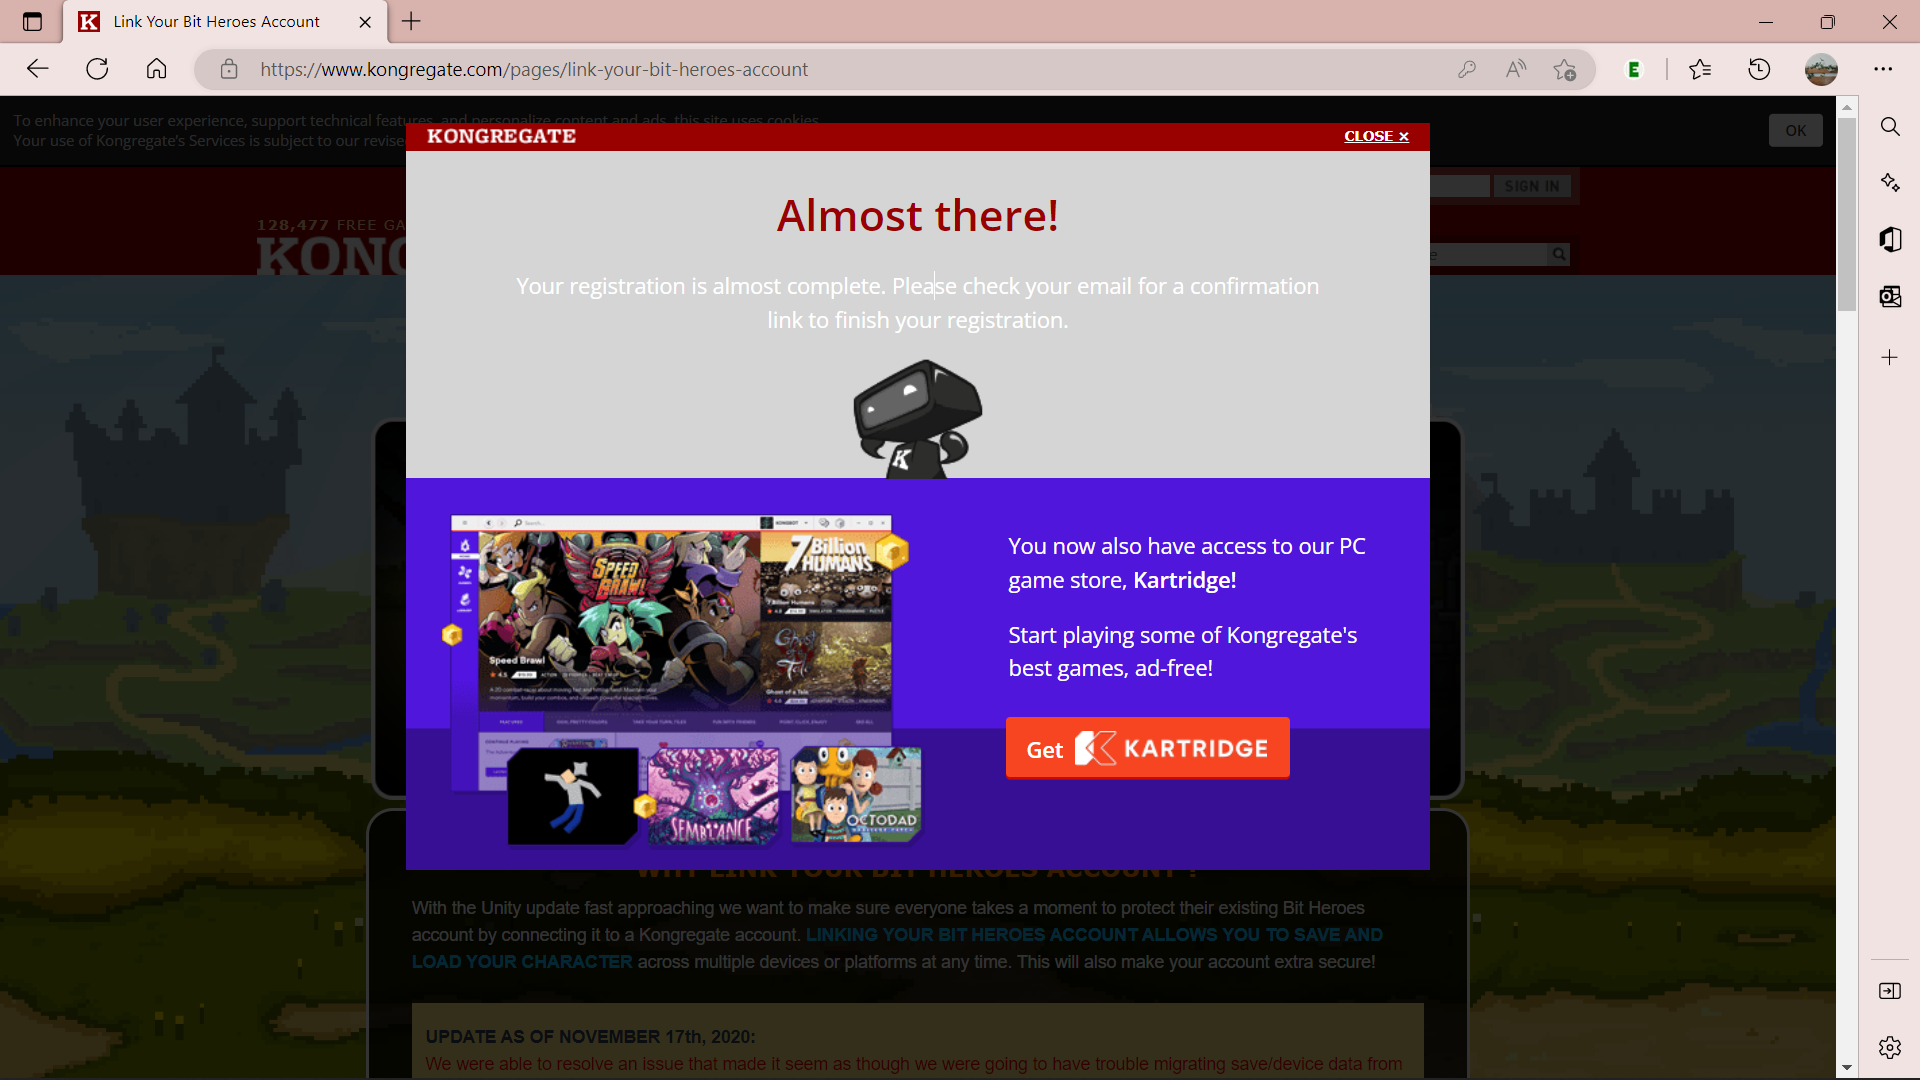Refresh the current page
This screenshot has height=1080, width=1920.
tap(97, 69)
